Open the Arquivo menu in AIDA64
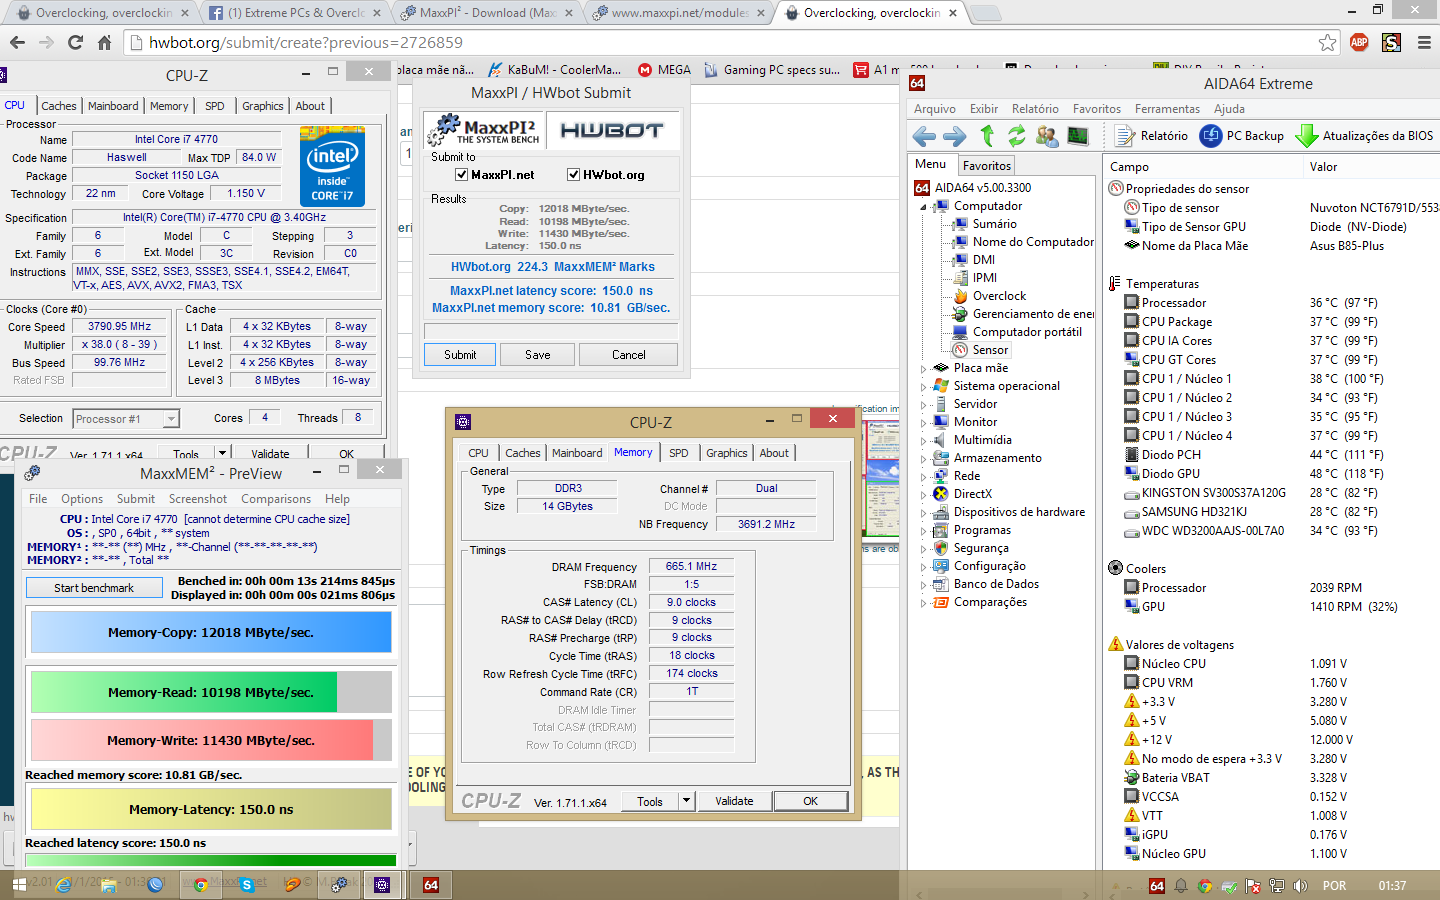Image resolution: width=1440 pixels, height=900 pixels. click(935, 109)
